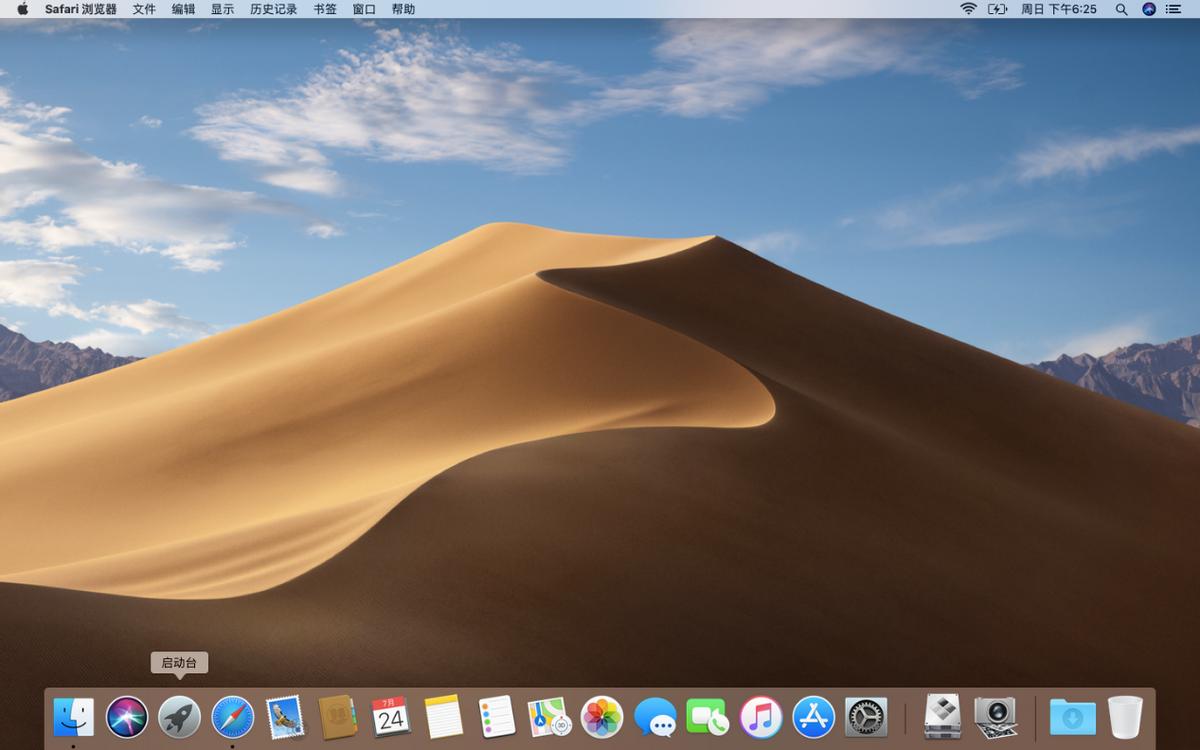Open the 历史记录 menu
Viewport: 1200px width, 750px height.
(272, 9)
